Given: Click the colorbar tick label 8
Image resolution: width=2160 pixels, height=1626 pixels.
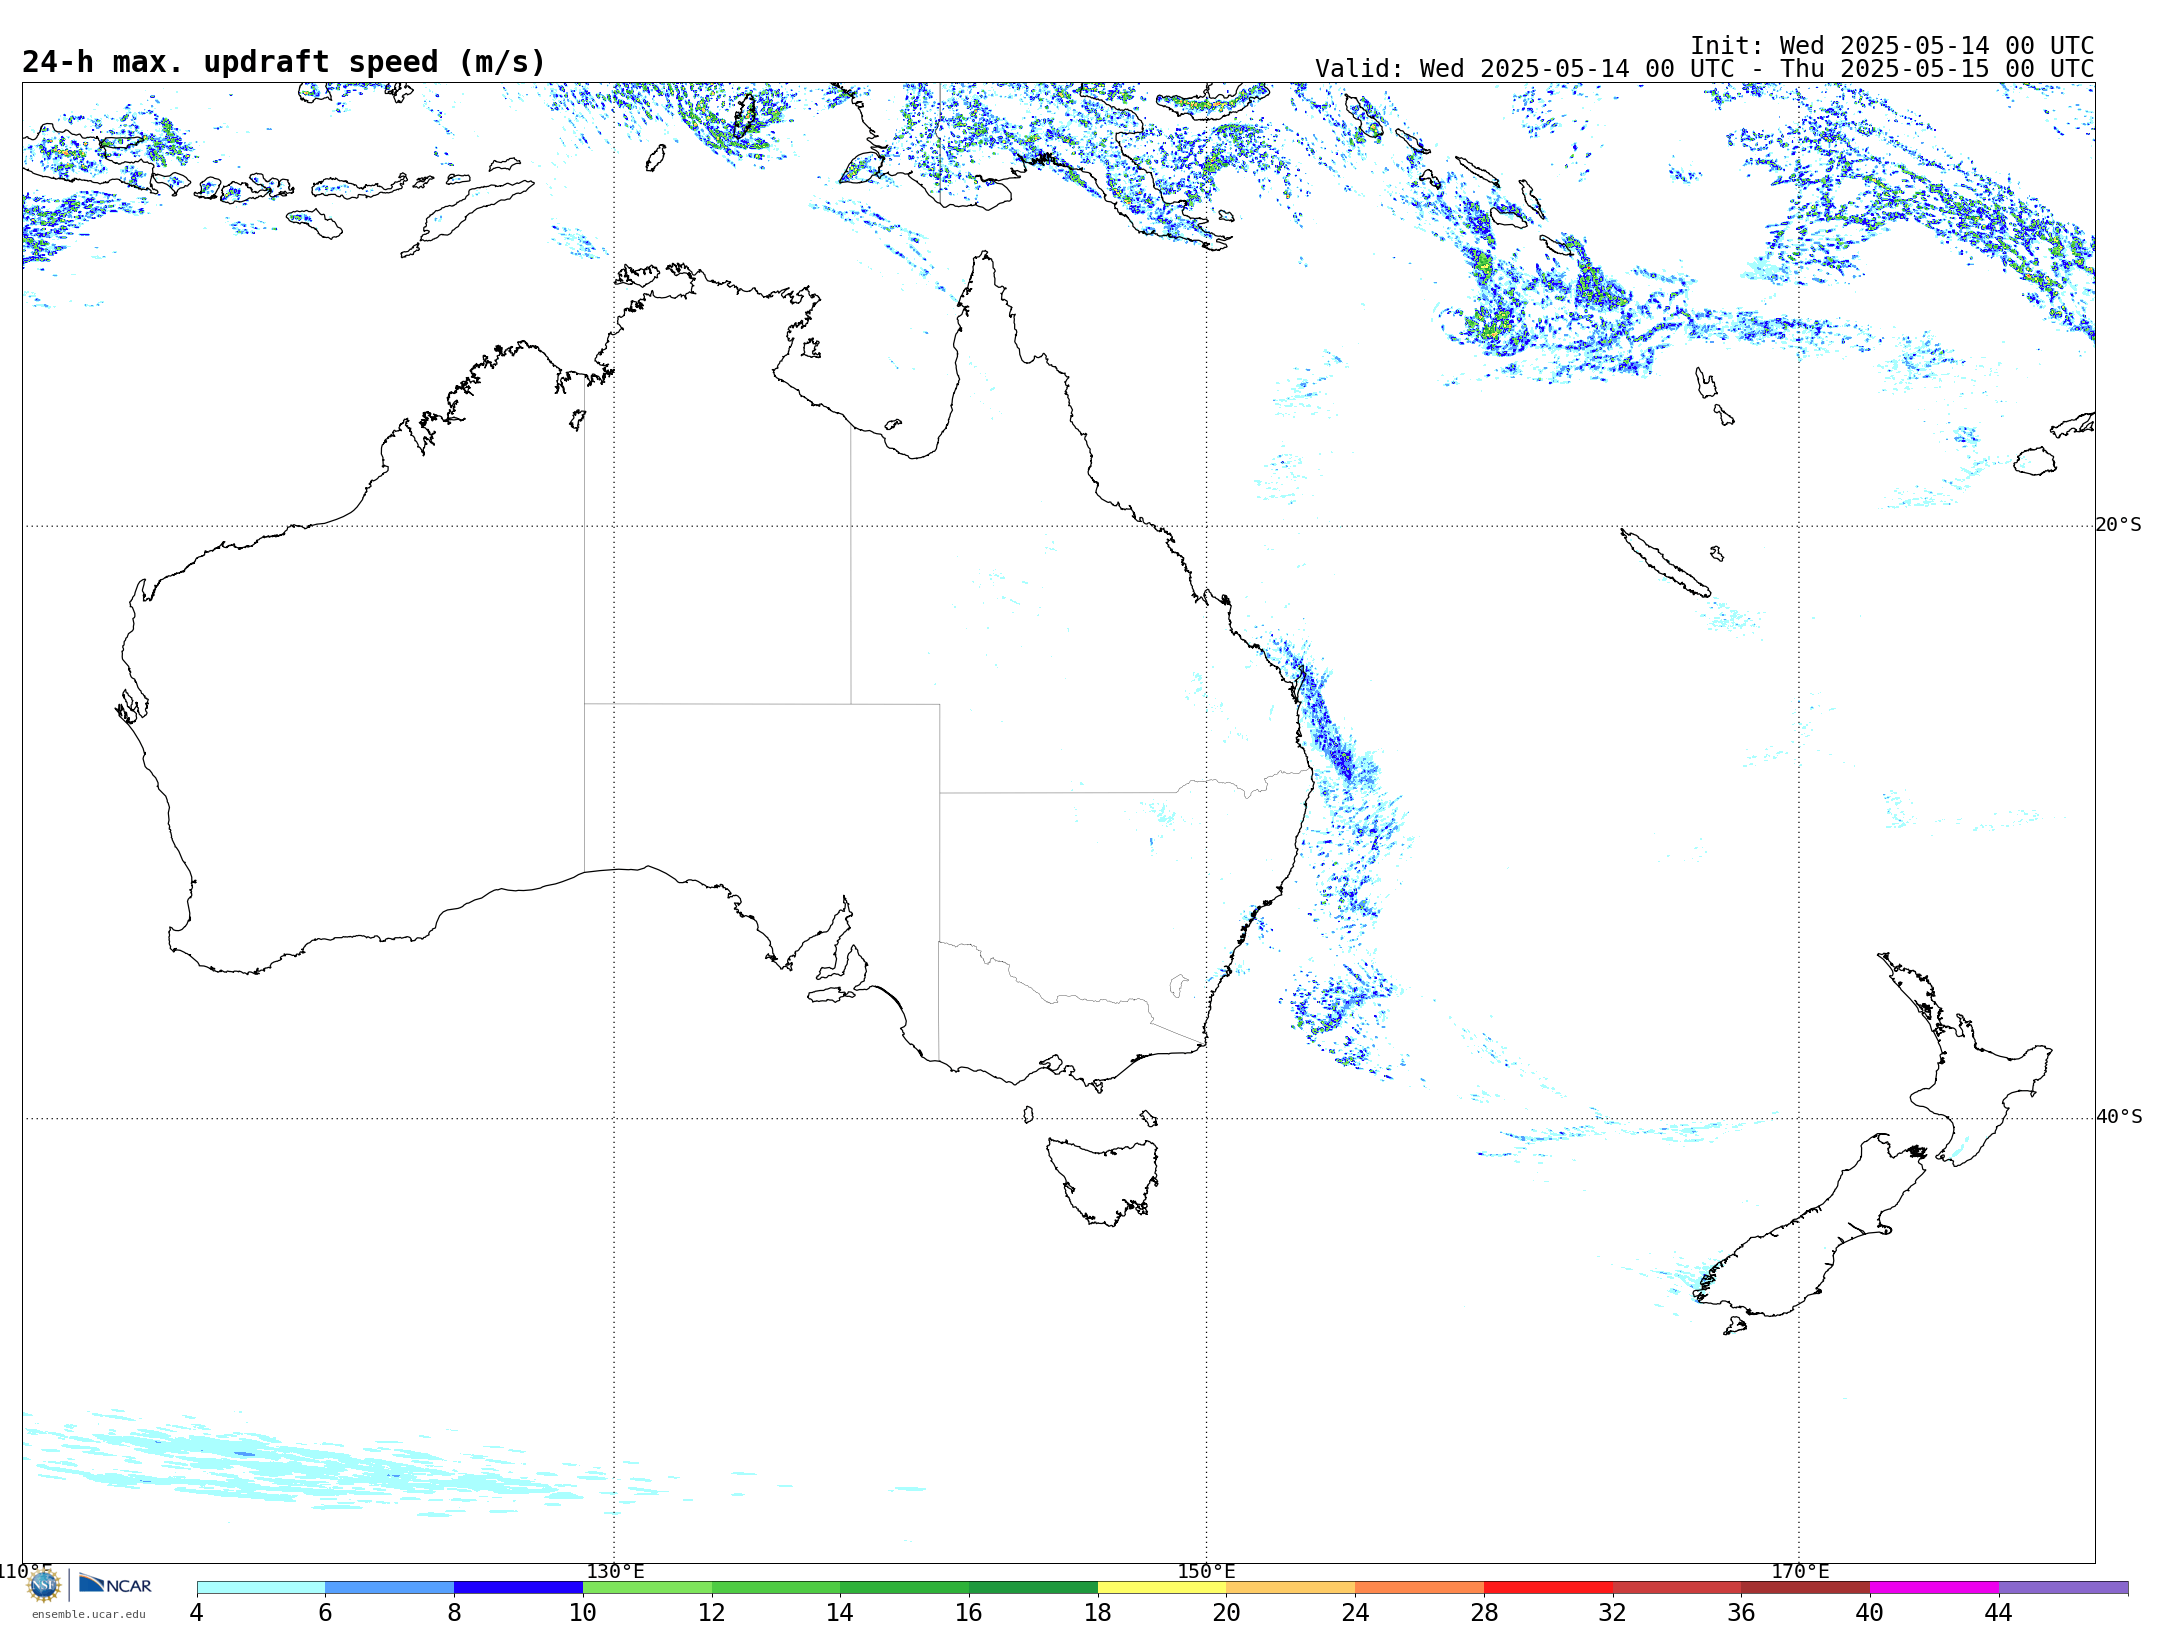Looking at the screenshot, I should tap(454, 1612).
